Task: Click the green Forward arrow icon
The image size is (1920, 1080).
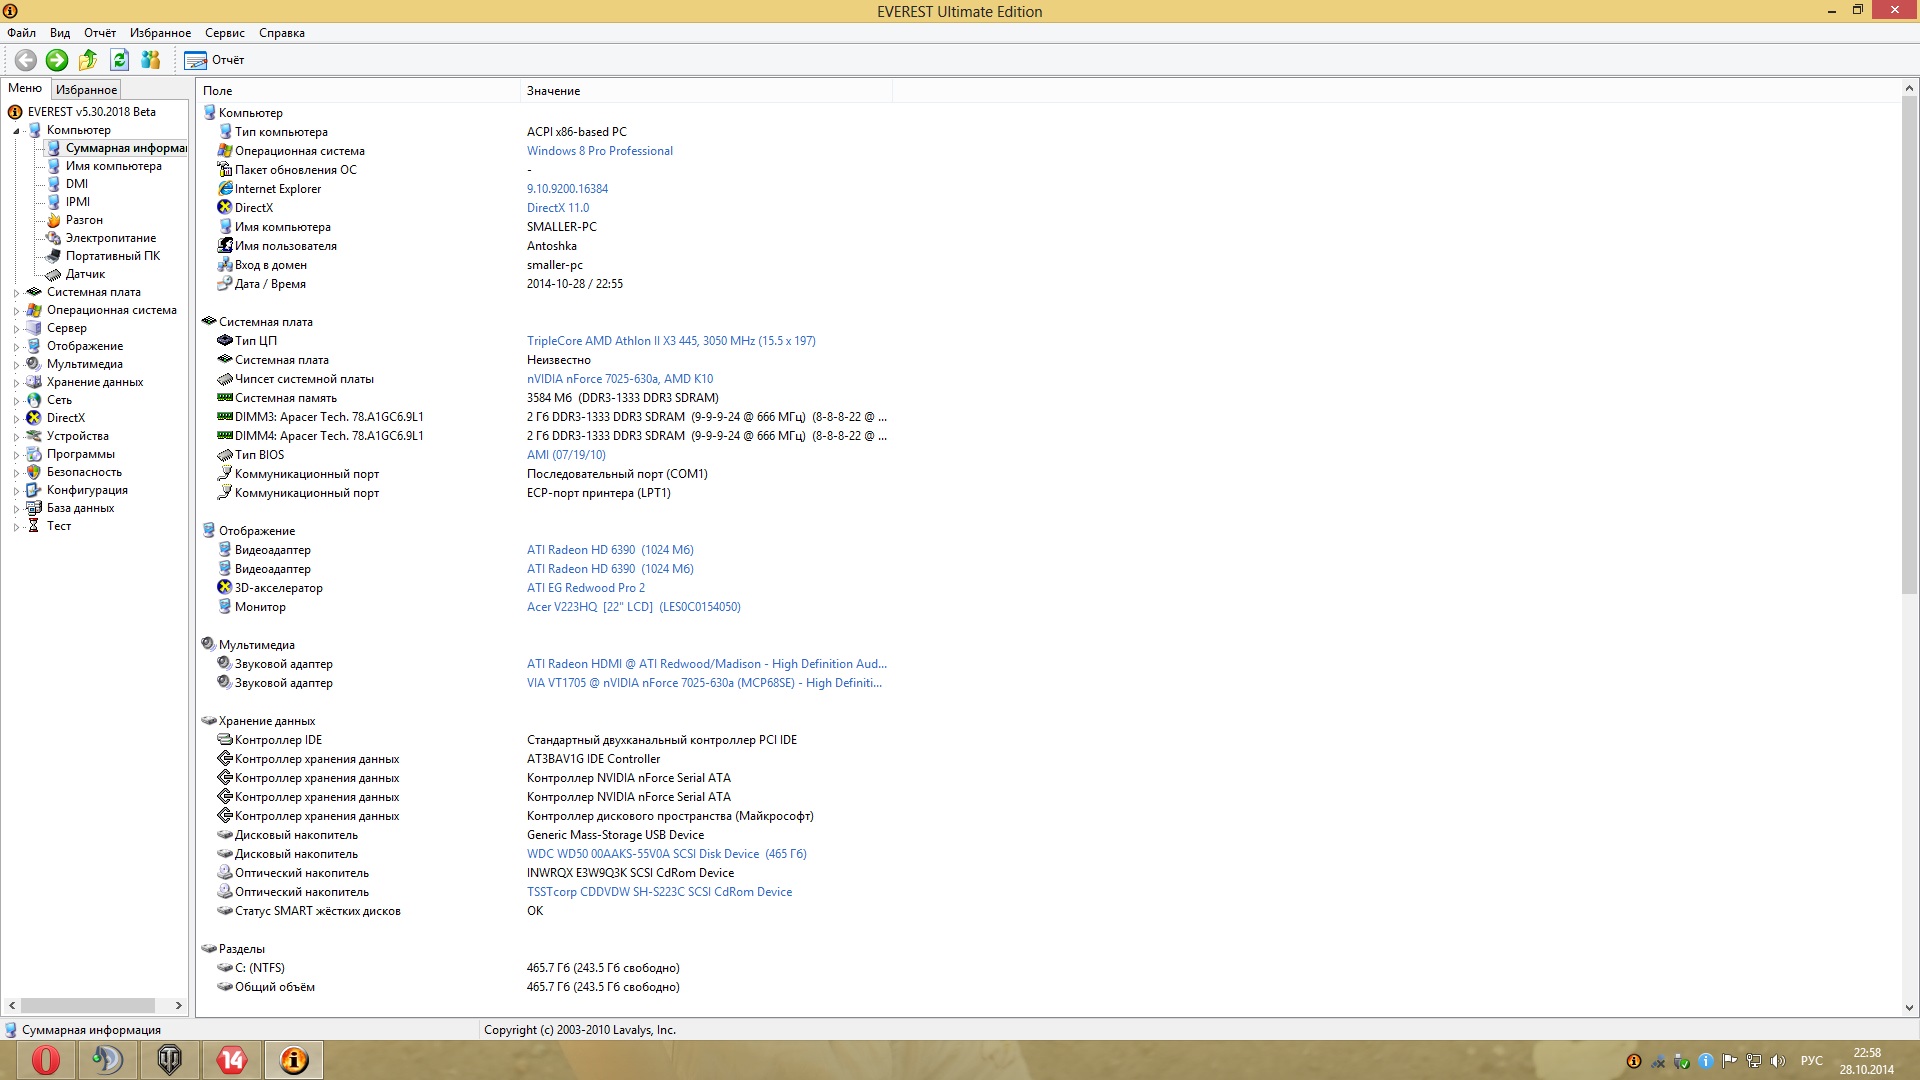Action: click(57, 60)
